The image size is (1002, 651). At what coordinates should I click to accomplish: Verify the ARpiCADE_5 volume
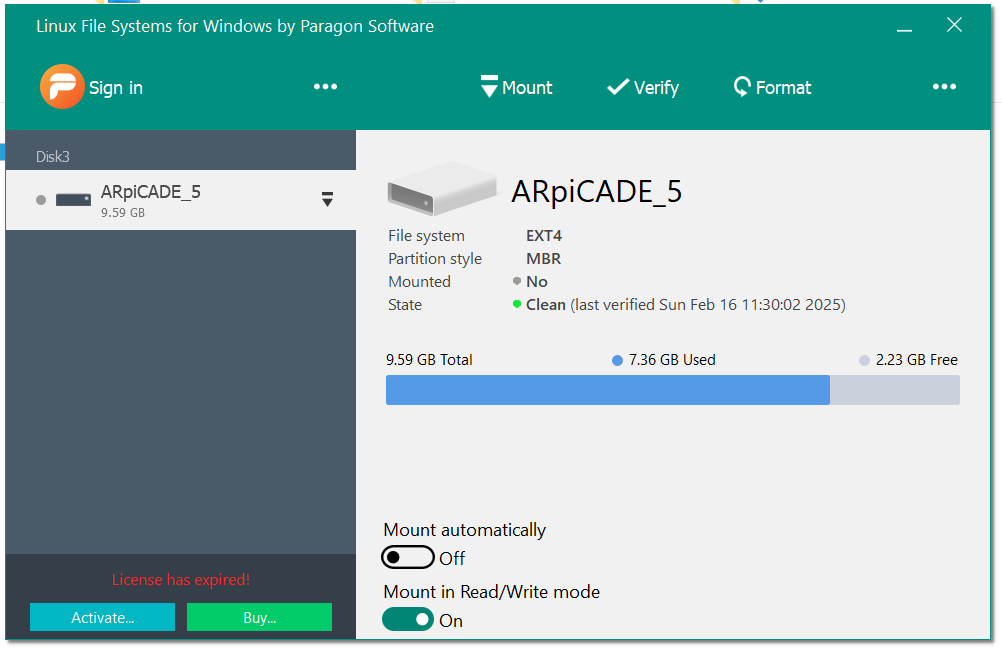[x=643, y=87]
